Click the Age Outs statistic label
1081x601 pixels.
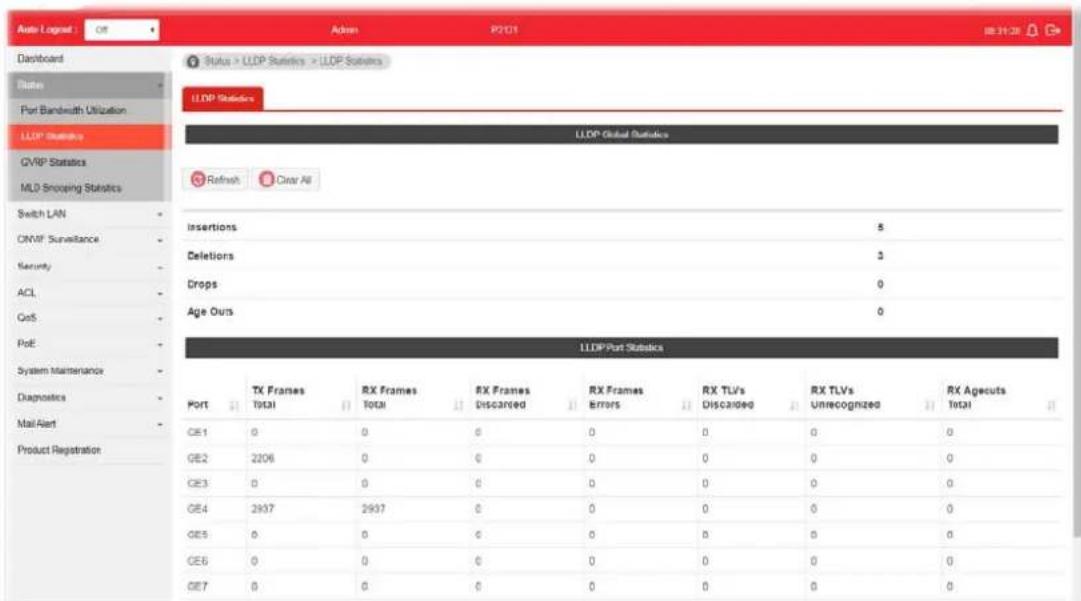[x=210, y=312]
